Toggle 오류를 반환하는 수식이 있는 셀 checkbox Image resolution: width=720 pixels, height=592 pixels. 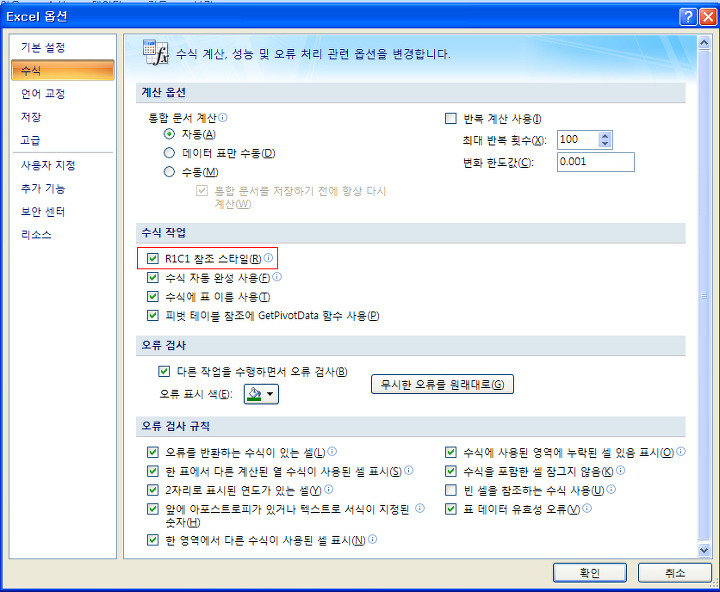153,452
